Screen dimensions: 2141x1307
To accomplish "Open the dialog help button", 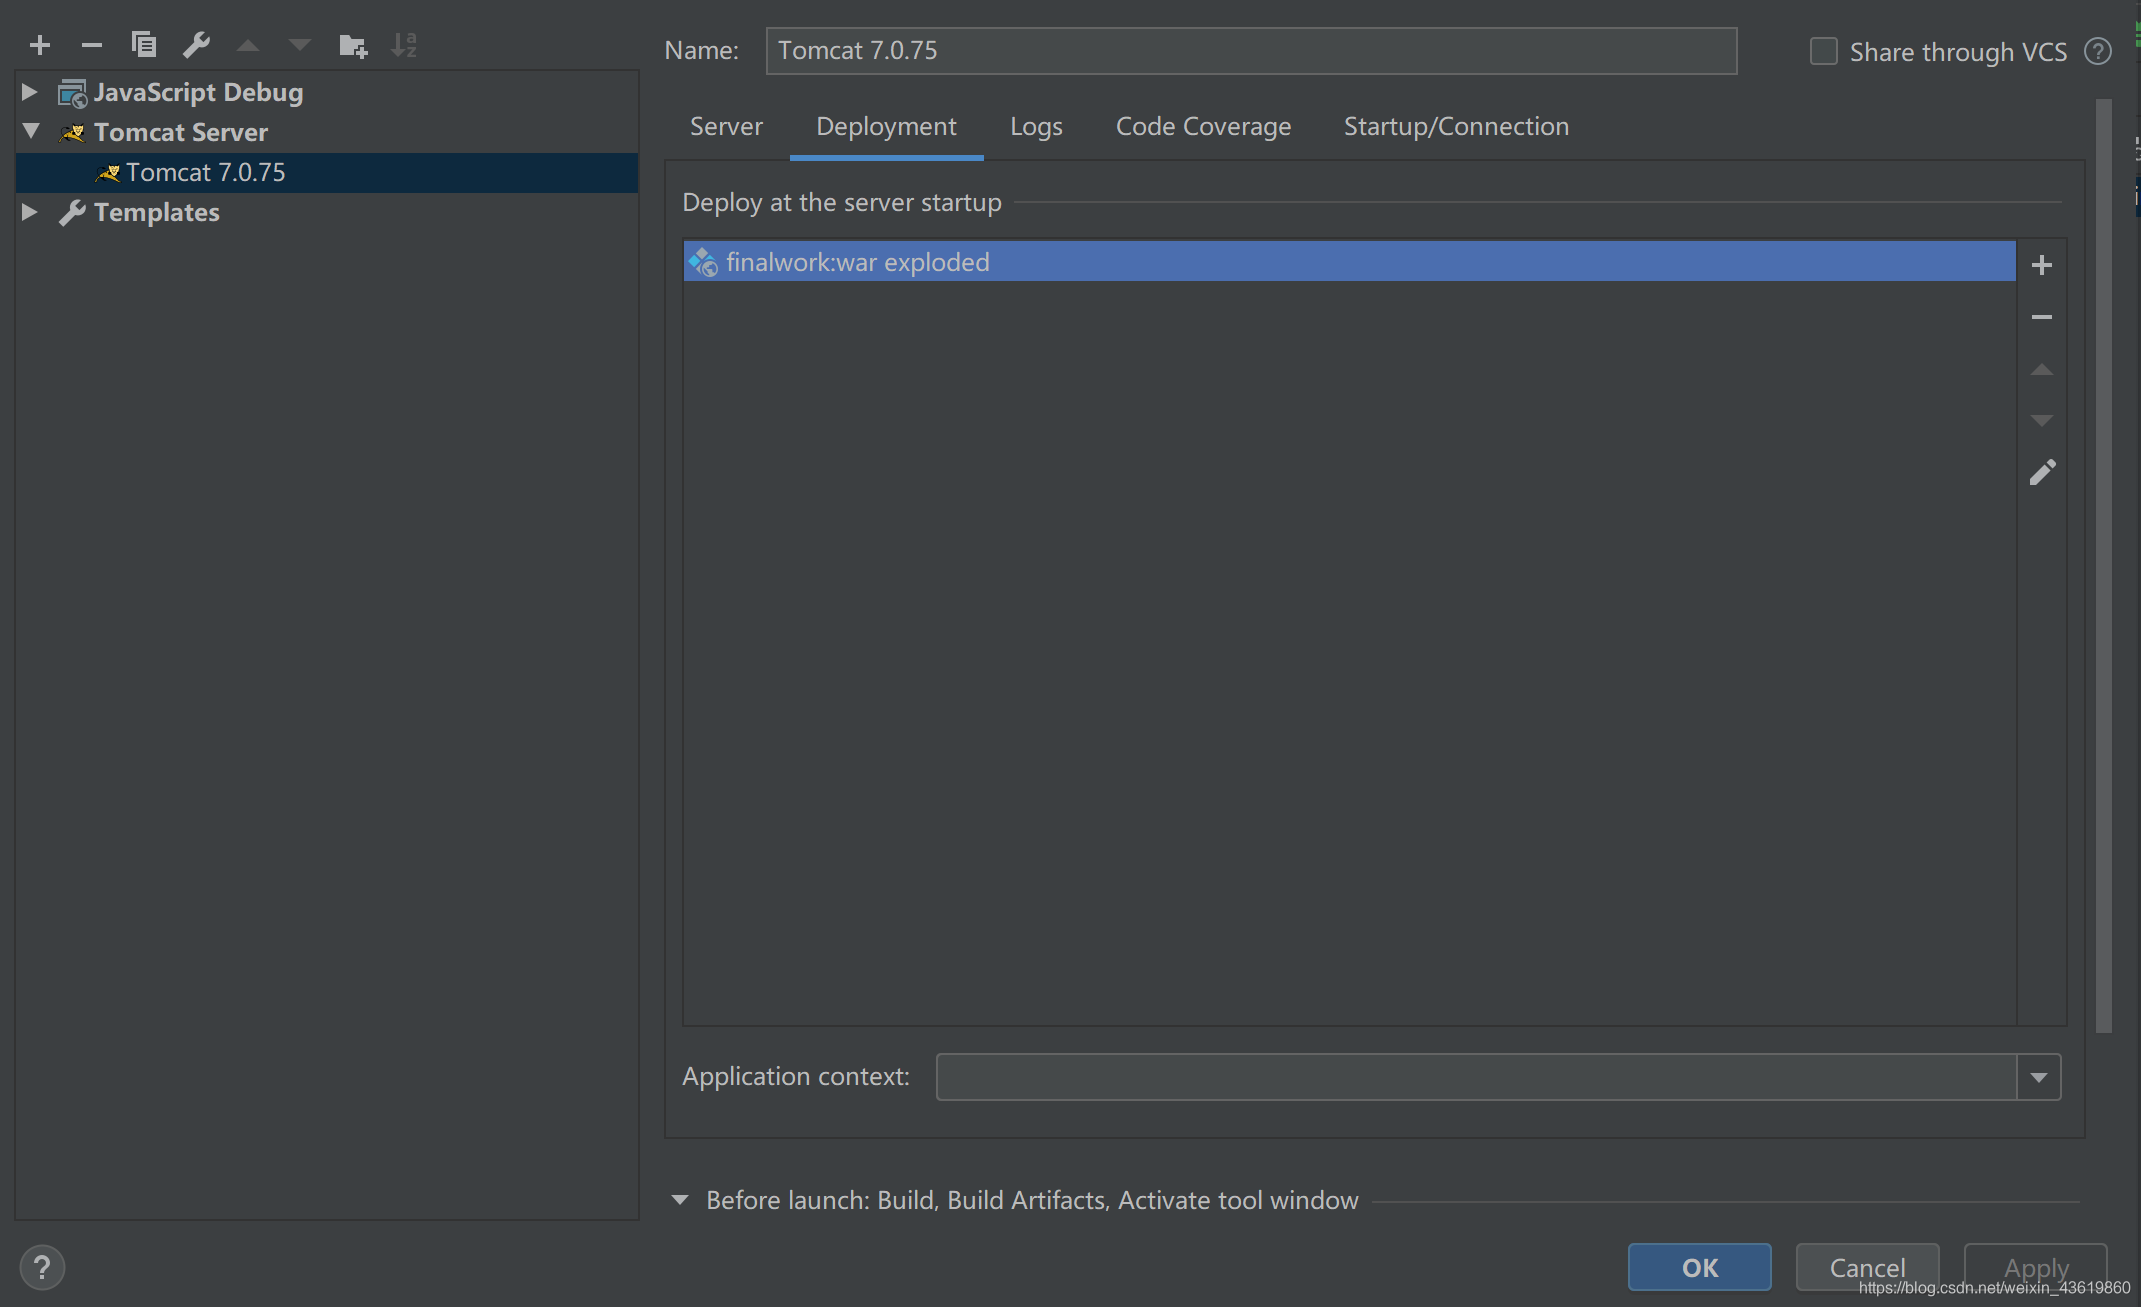I will (42, 1268).
